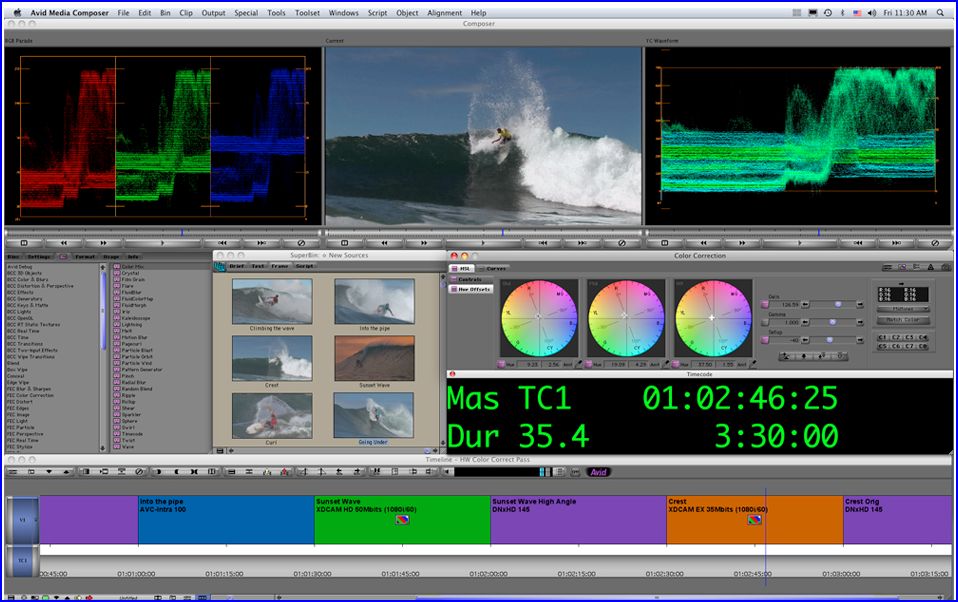Switch to the Curves tab in Color Correction

click(x=497, y=268)
